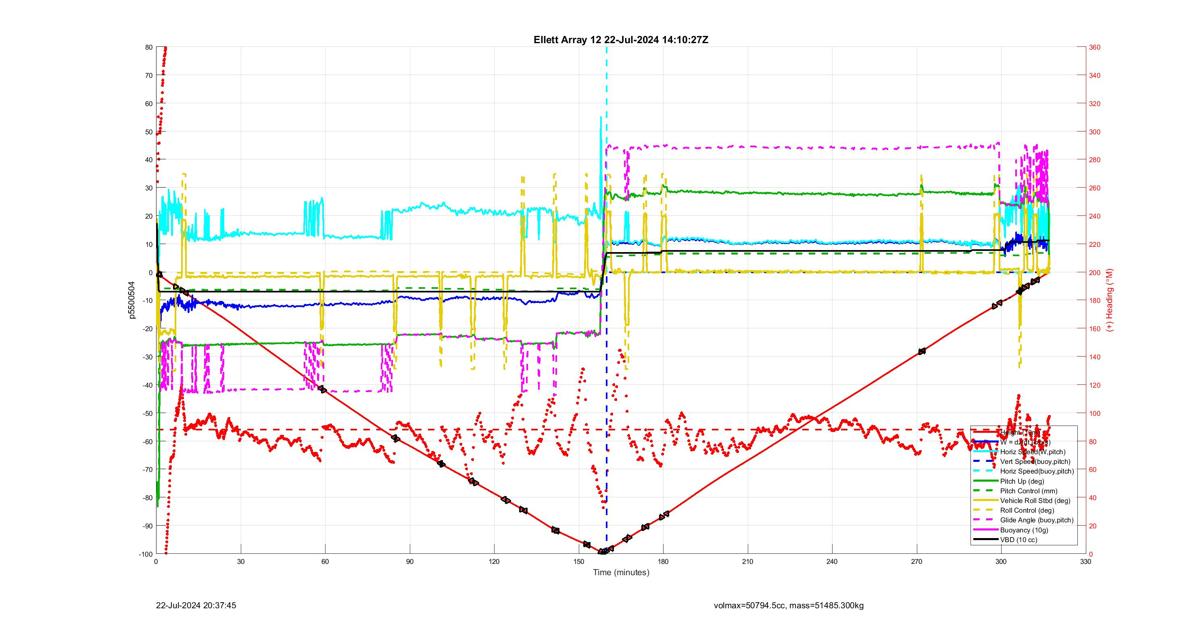Viewport: 1200px width, 622px height.
Task: Select 'Horiz Speed(buoy,pitch)' legend entry
Action: point(1037,471)
